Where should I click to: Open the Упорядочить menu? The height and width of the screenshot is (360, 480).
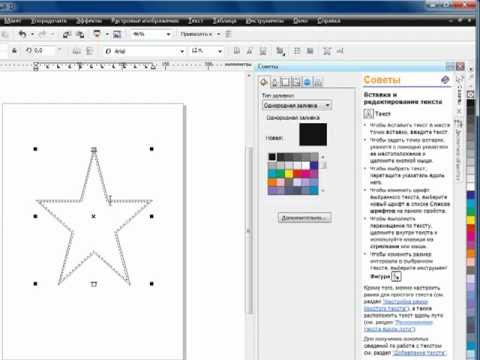click(x=49, y=21)
